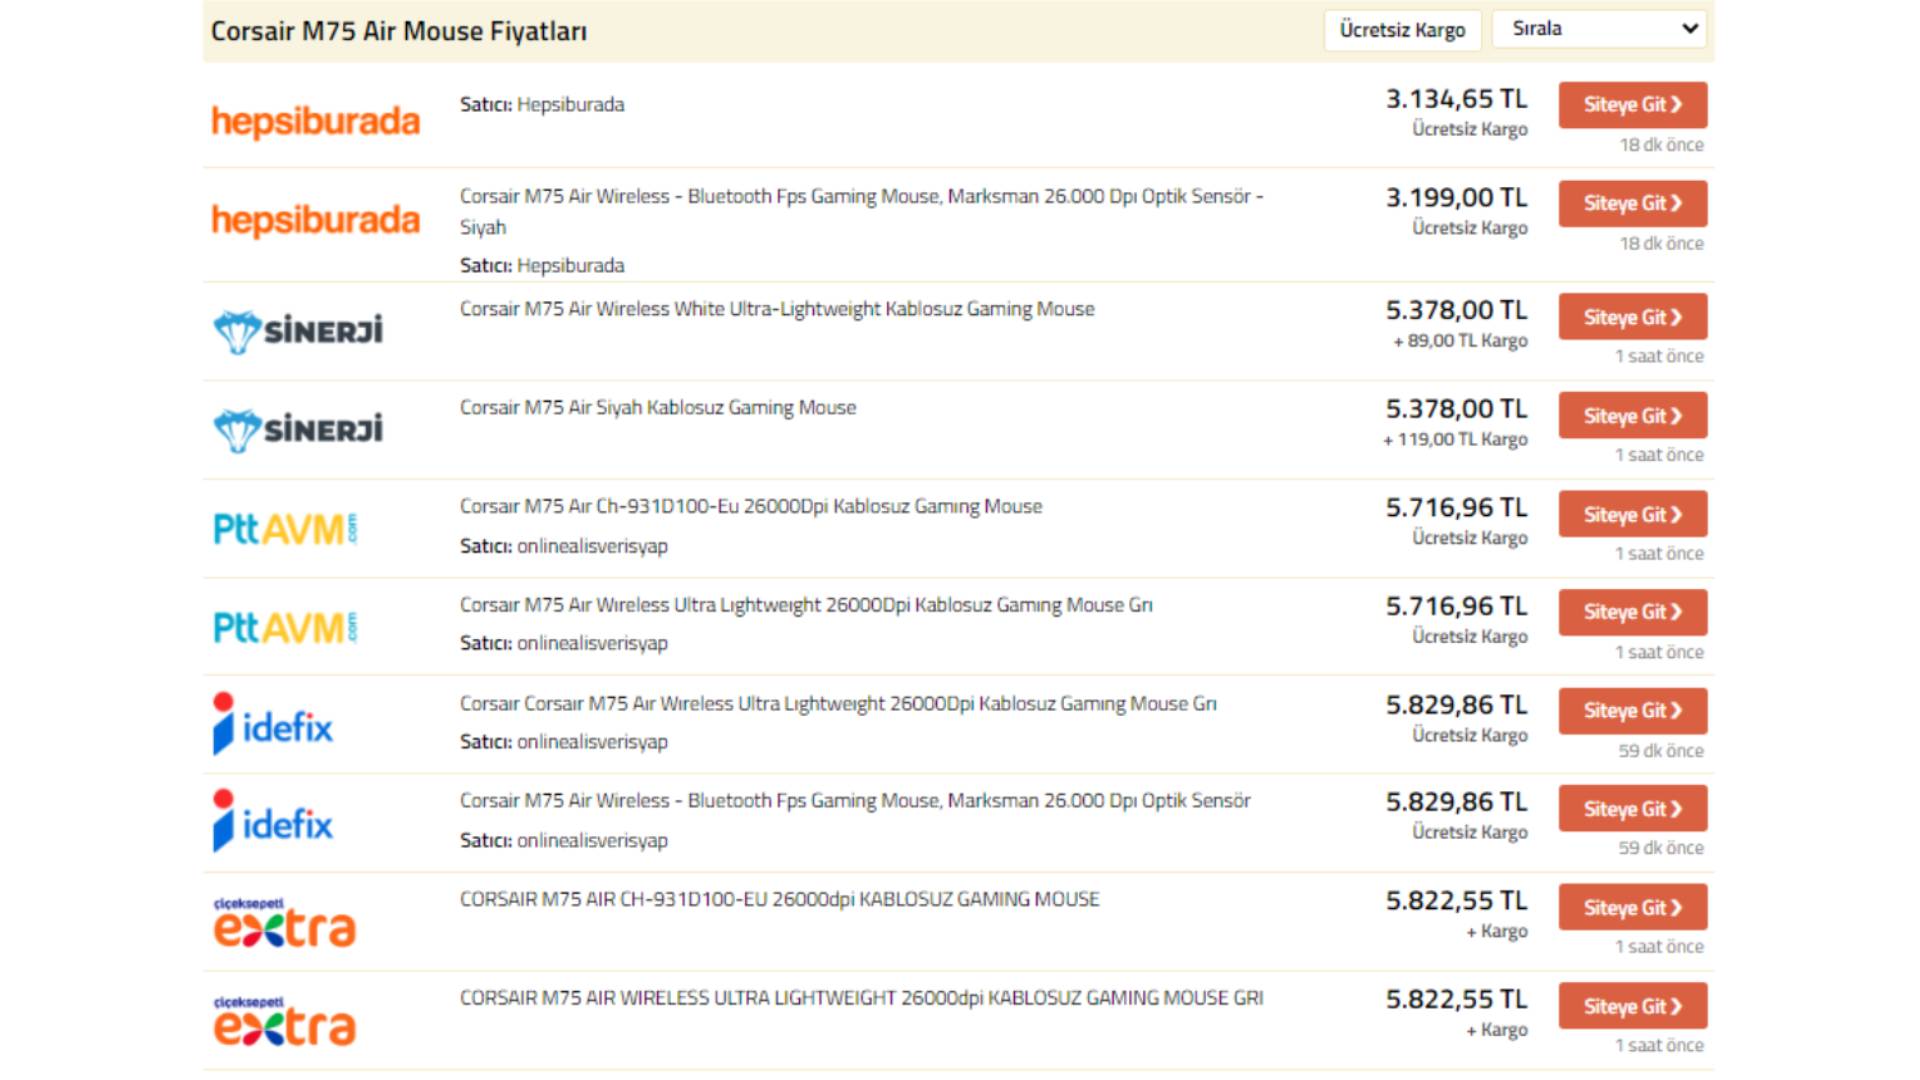
Task: Open the PttAVM logo for Ch-931D100-Eu listing
Action: pyautogui.click(x=286, y=529)
